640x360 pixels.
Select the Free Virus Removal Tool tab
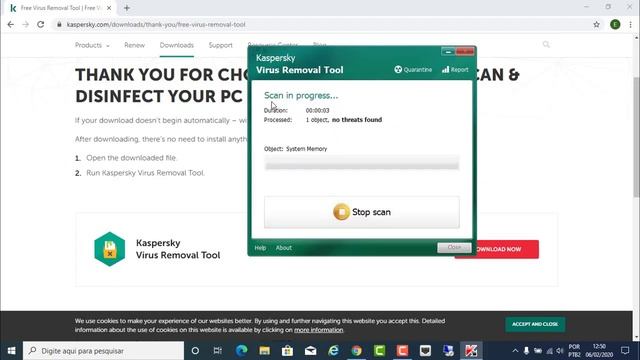click(x=60, y=8)
